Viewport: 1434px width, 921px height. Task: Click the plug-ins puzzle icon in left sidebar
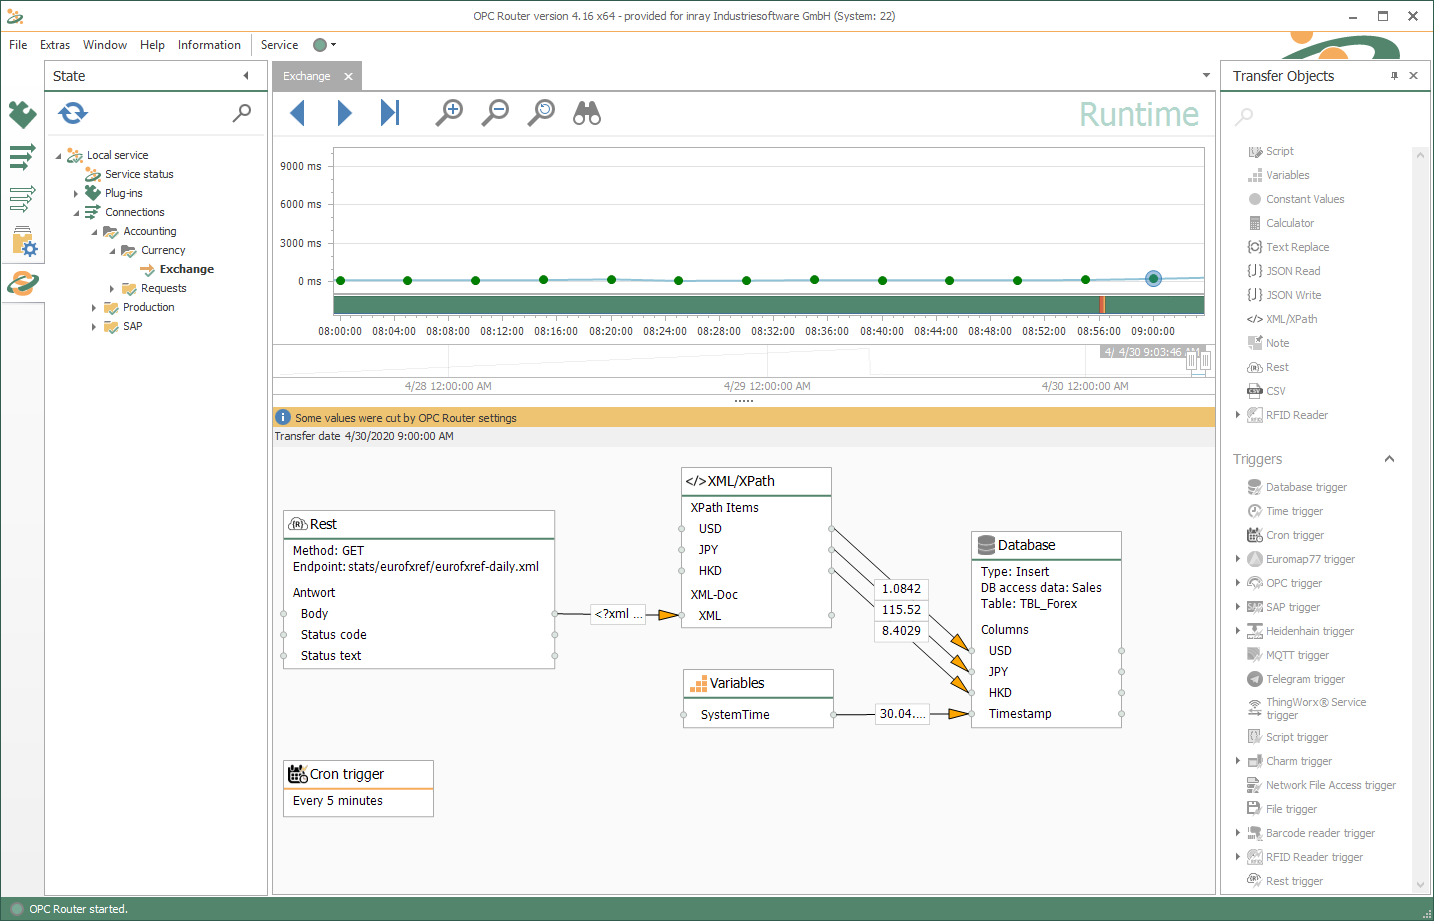click(x=22, y=115)
